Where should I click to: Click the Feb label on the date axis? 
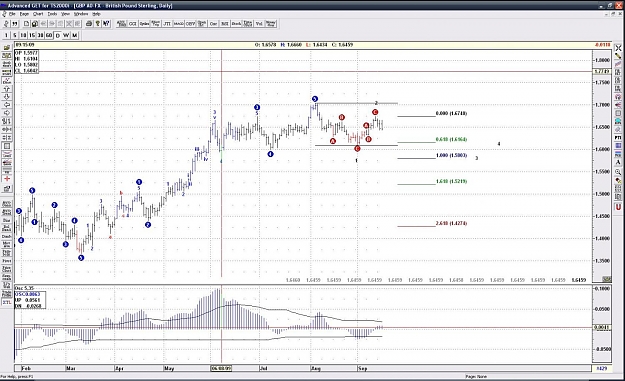pyautogui.click(x=26, y=368)
